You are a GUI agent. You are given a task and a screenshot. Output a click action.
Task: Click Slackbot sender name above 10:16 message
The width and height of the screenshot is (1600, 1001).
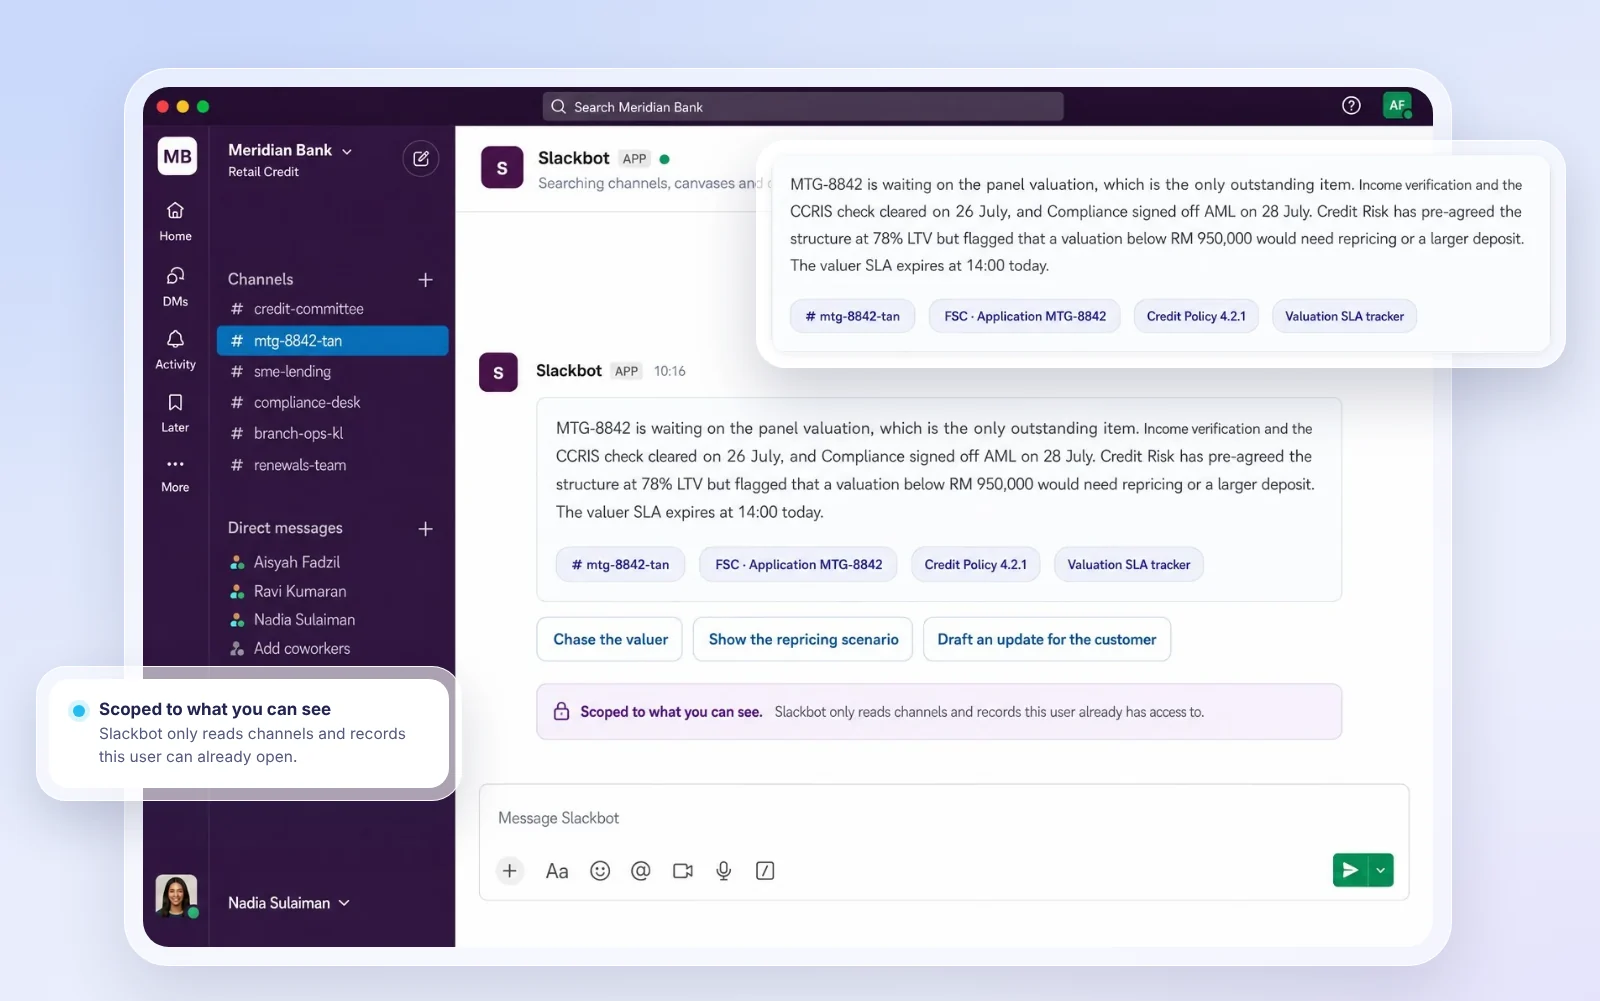568,370
